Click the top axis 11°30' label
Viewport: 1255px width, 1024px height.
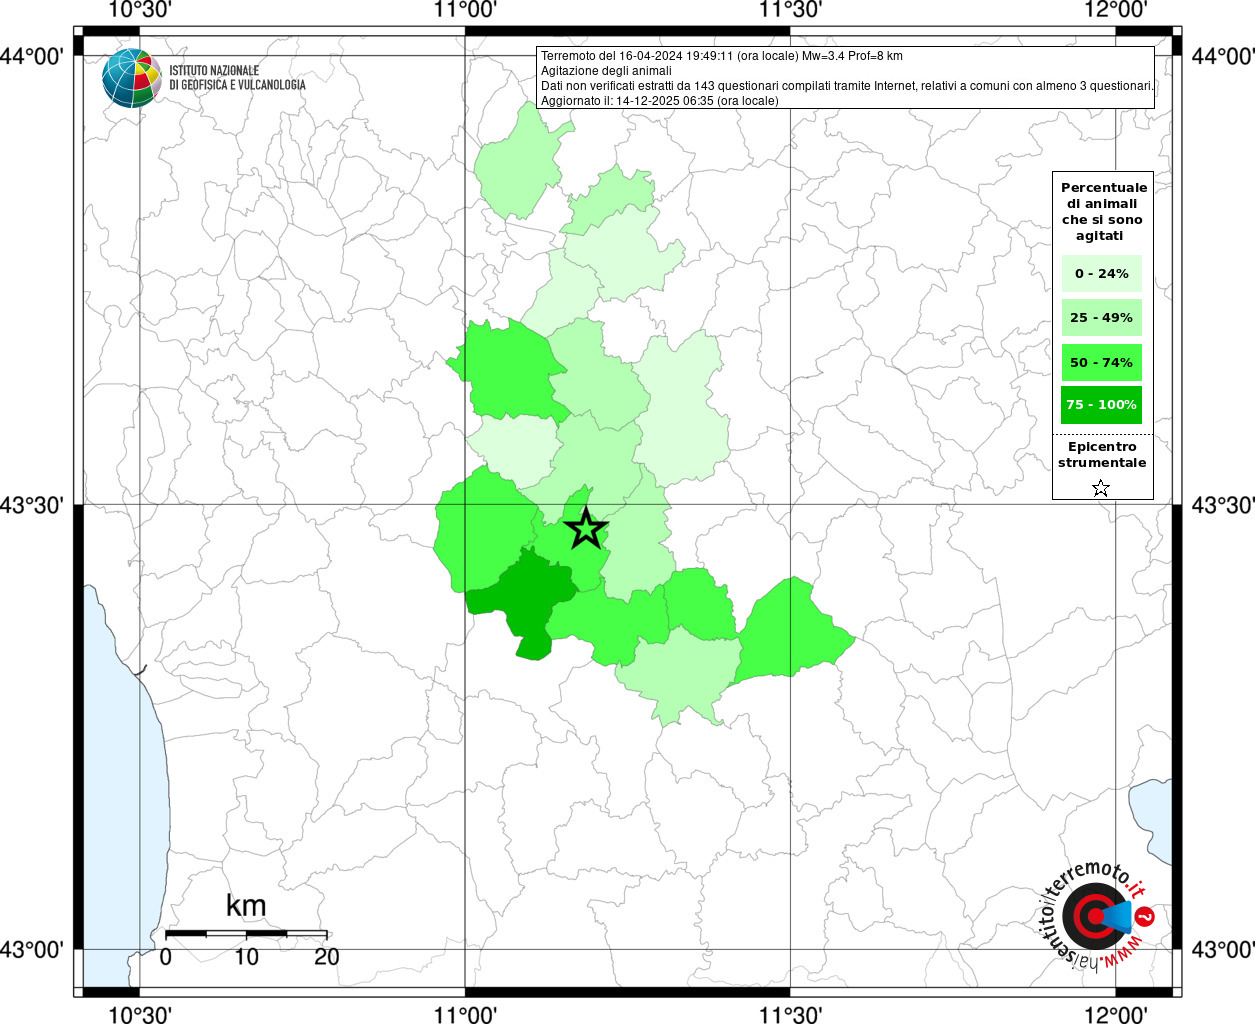(791, 10)
